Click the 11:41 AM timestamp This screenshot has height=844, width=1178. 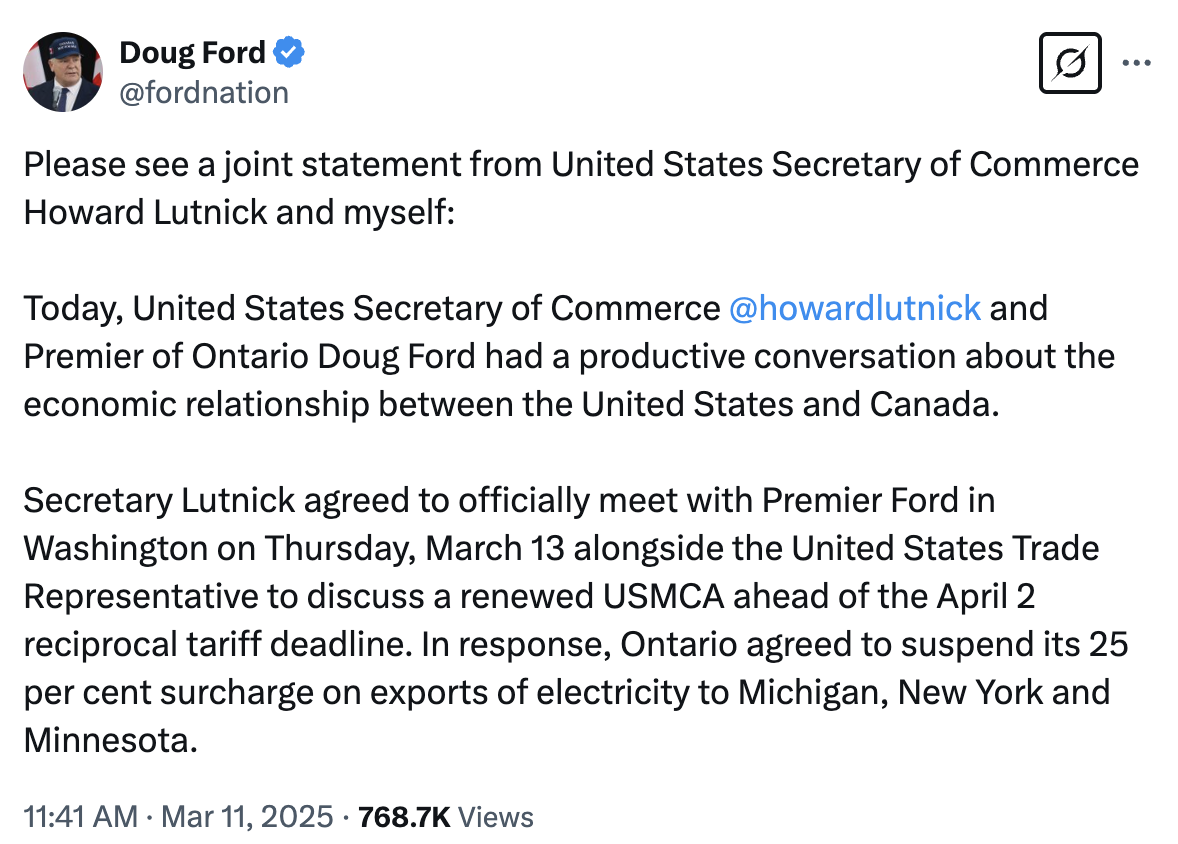tap(80, 816)
